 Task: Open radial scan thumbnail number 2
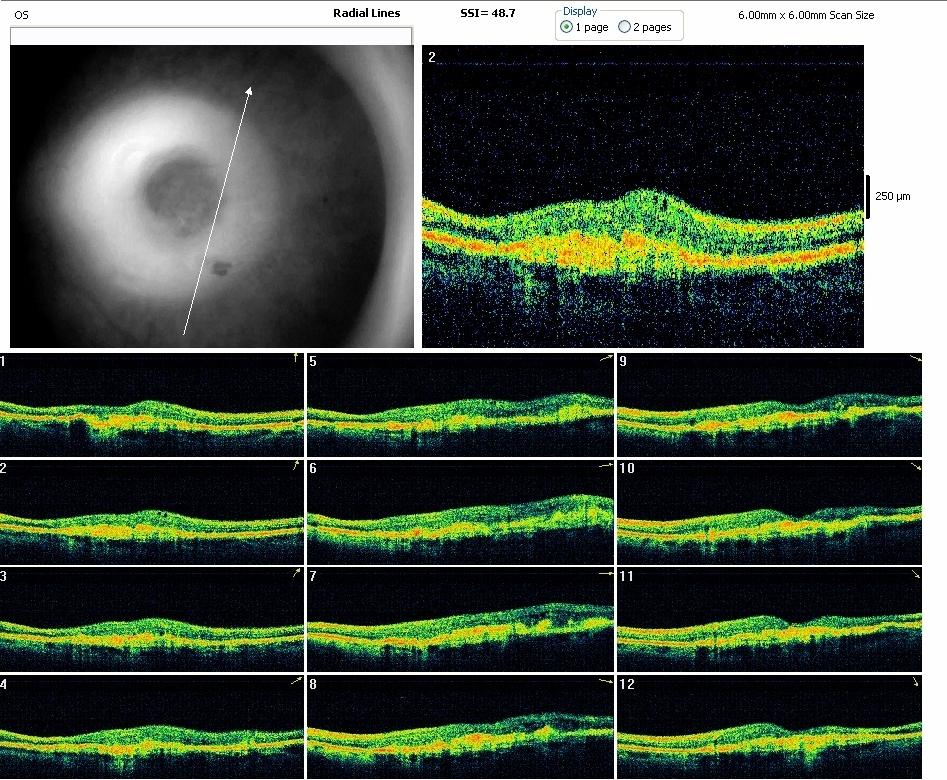(x=151, y=512)
